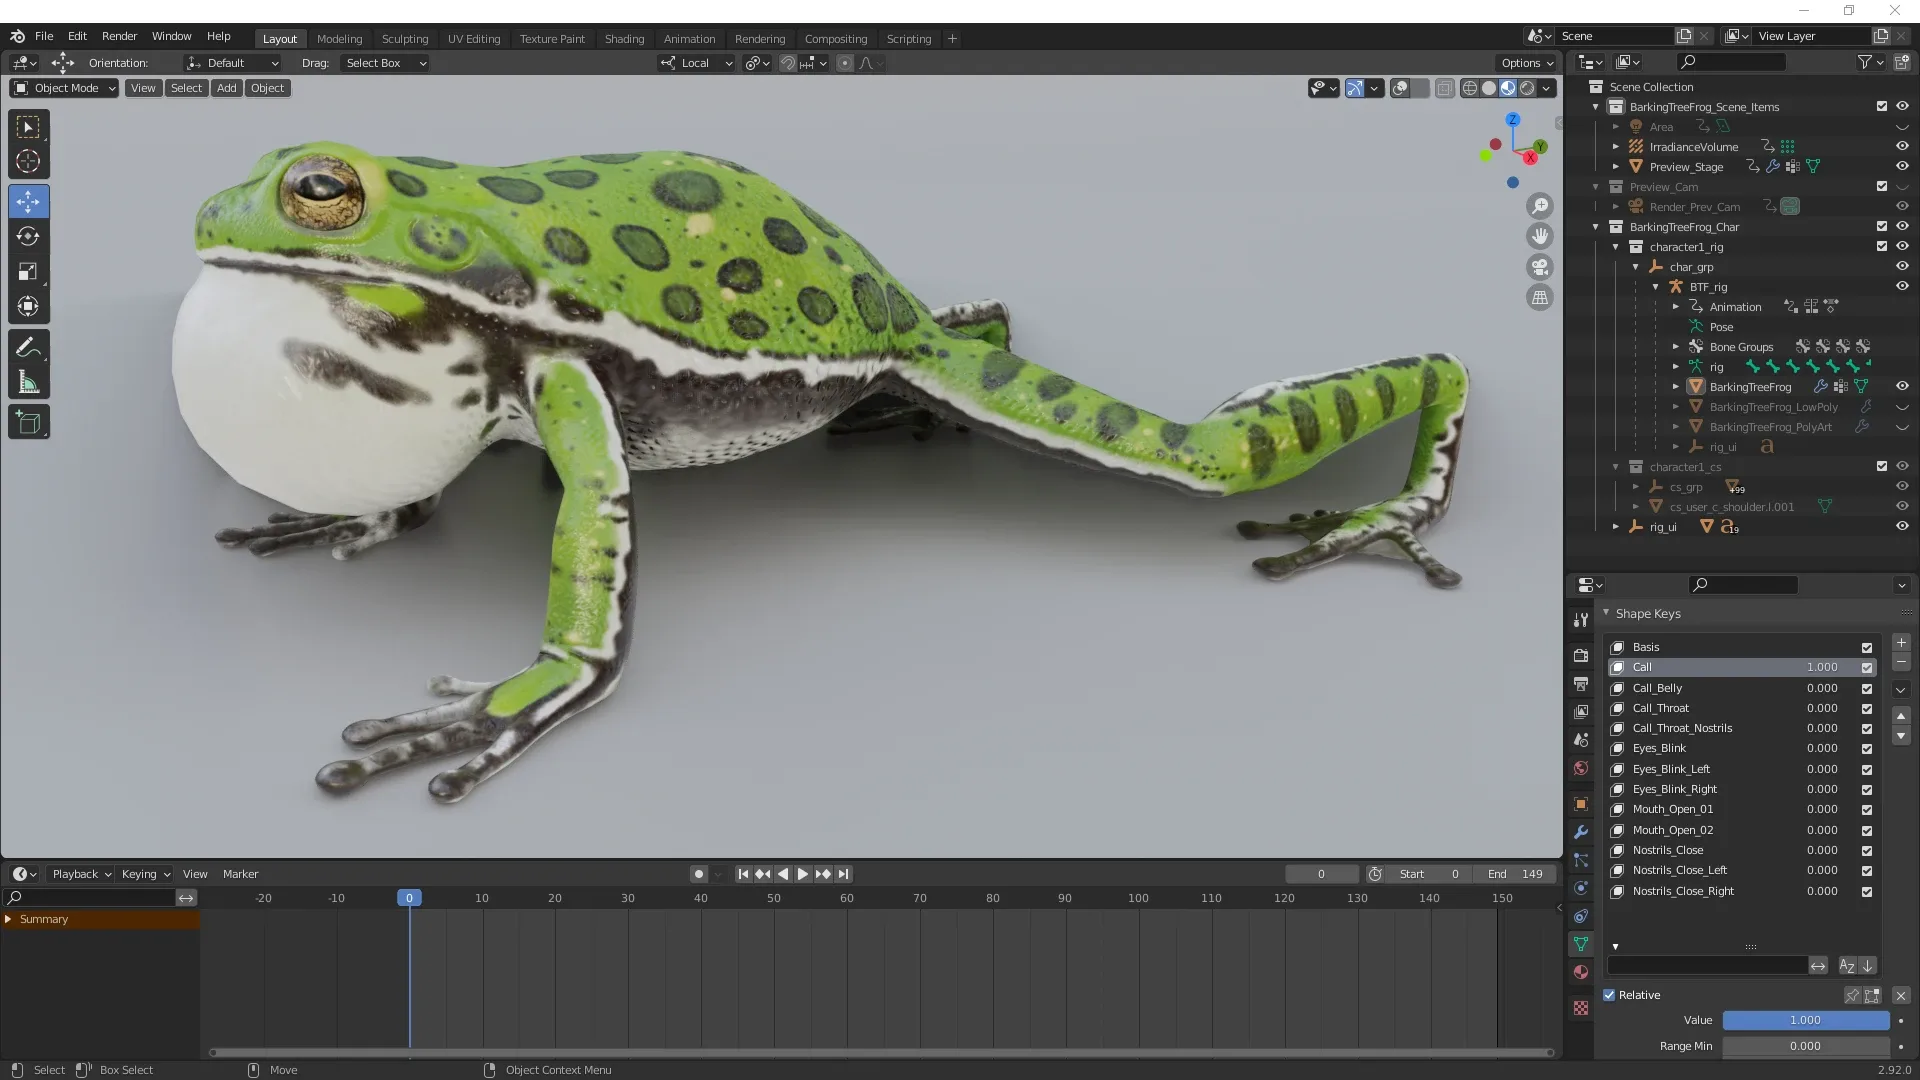Open the Render menu
This screenshot has width=1920, height=1080.
coord(119,36)
